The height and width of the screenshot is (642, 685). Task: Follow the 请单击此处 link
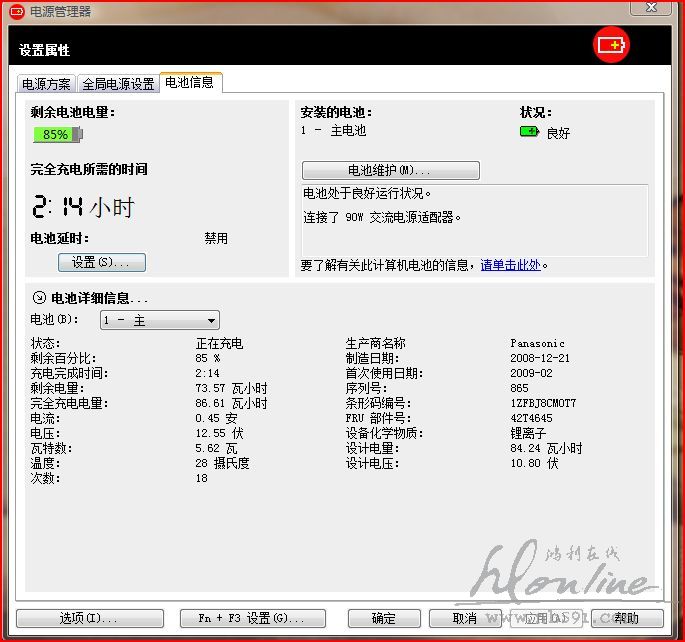tap(510, 265)
